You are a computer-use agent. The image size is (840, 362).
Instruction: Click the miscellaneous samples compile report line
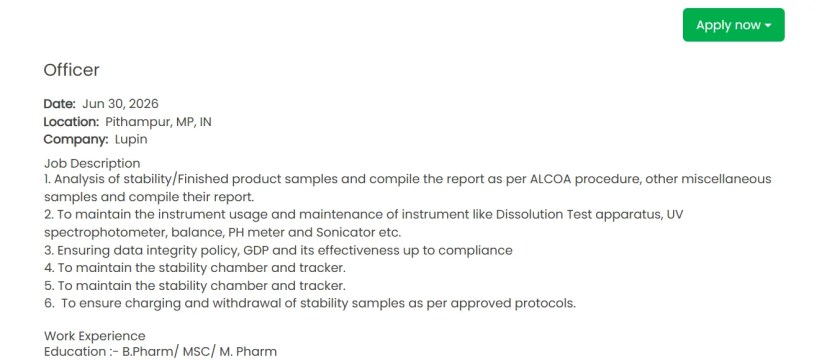click(x=149, y=197)
